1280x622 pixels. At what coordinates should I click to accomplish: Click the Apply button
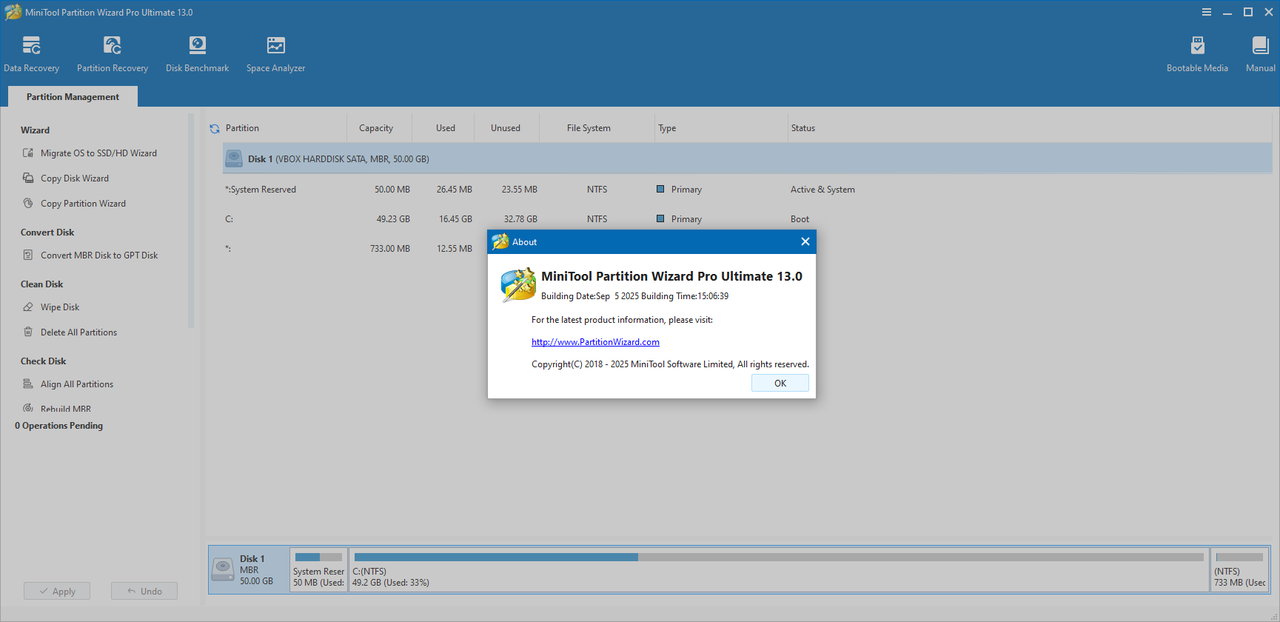point(57,591)
